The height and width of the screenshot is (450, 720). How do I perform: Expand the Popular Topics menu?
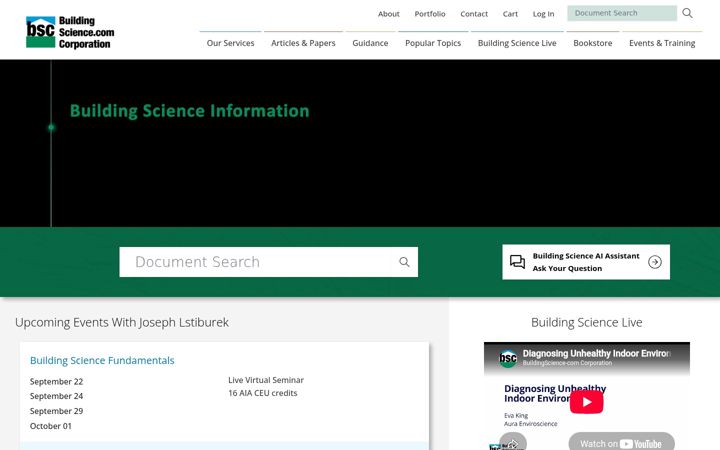pyautogui.click(x=433, y=43)
